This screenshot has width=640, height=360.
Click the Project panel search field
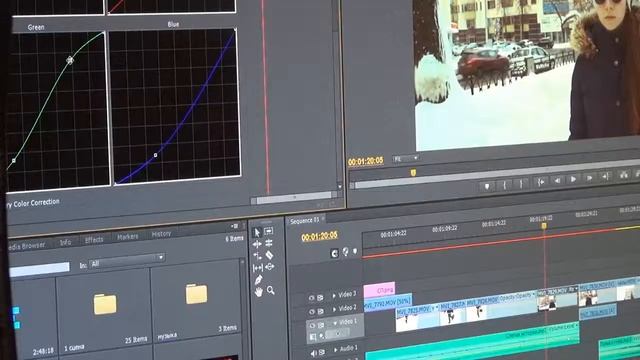click(x=39, y=269)
